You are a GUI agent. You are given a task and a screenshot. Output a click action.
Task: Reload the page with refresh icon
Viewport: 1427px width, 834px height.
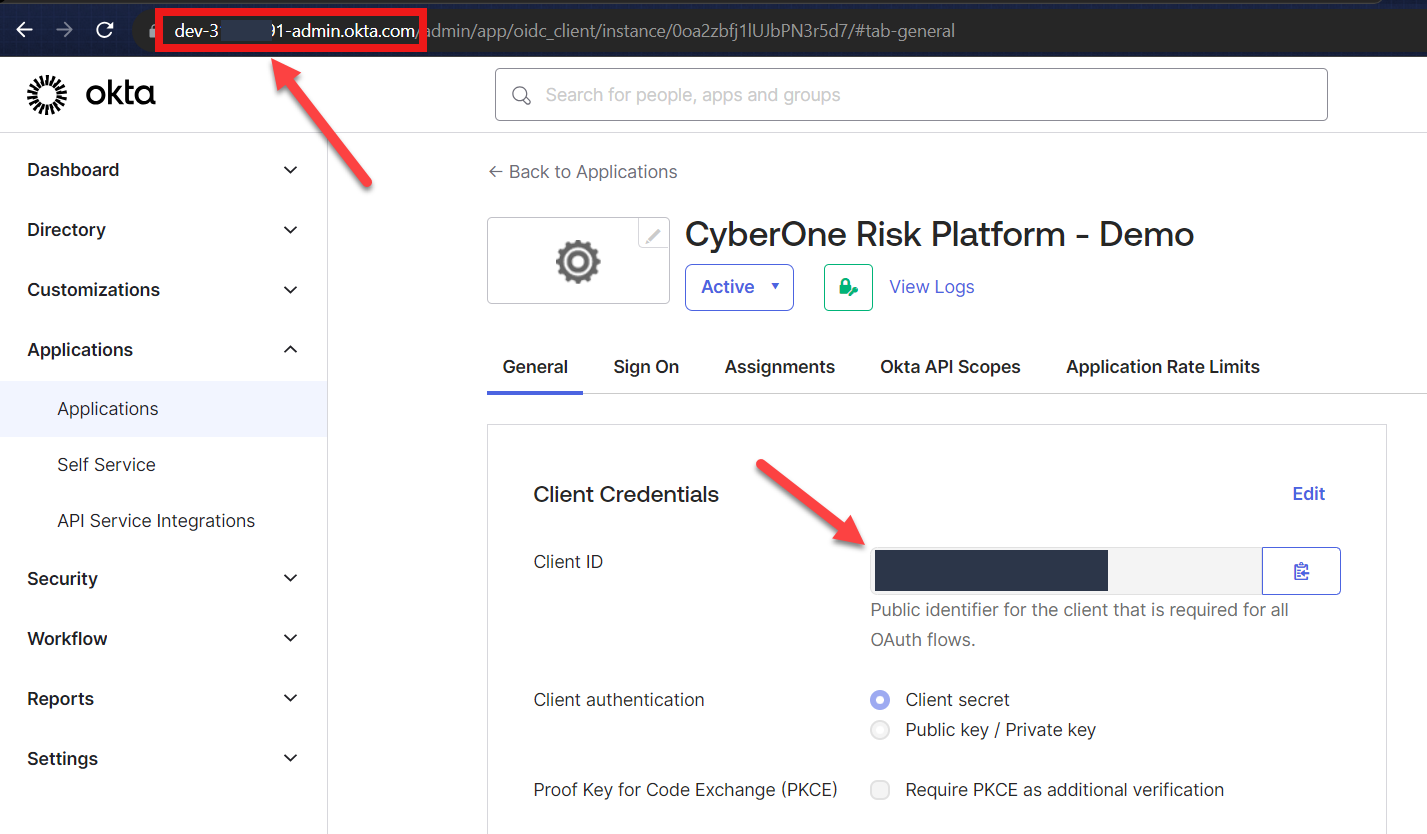click(x=104, y=30)
